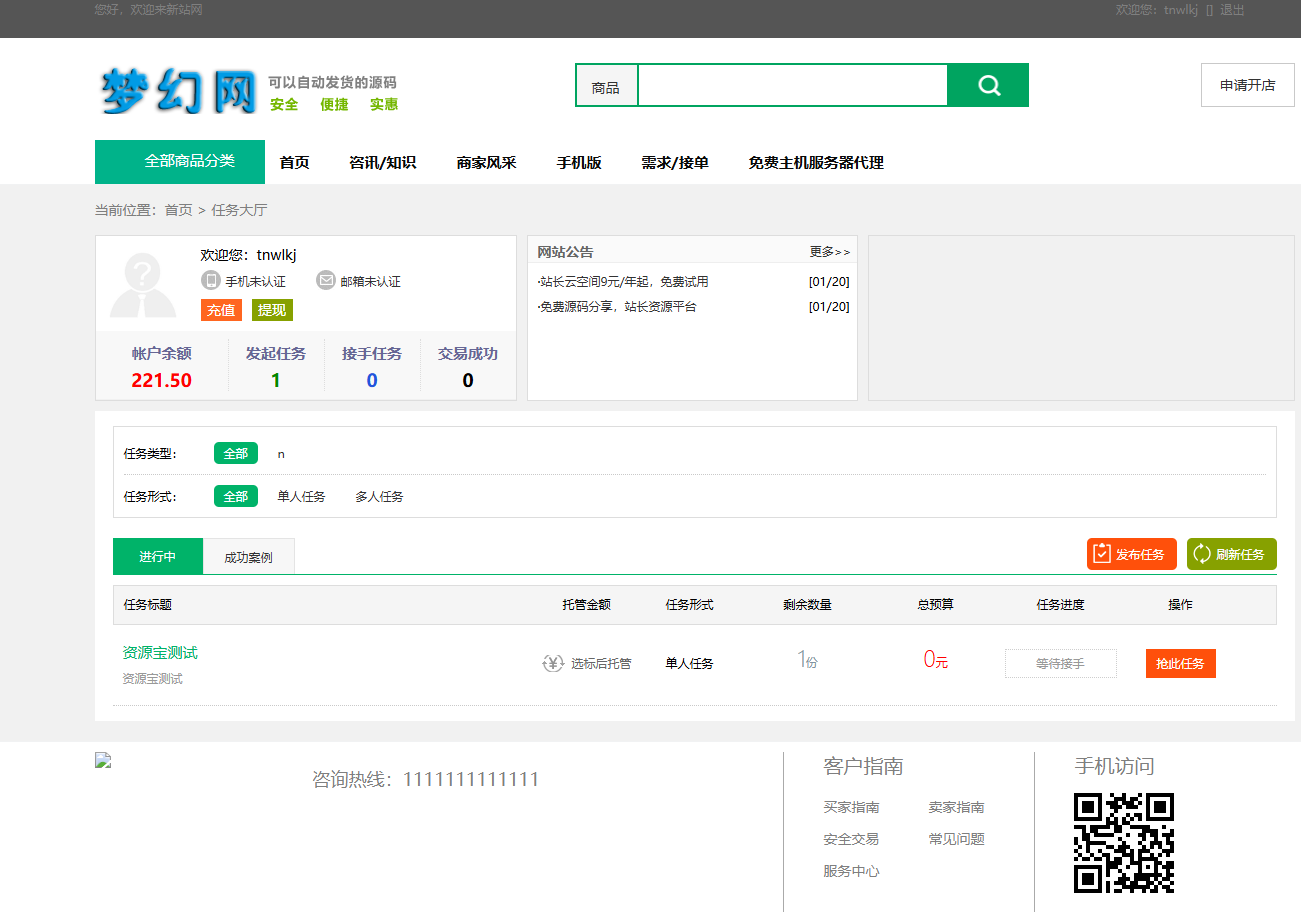
Task: Switch to 进行中 tab
Action: [x=158, y=556]
